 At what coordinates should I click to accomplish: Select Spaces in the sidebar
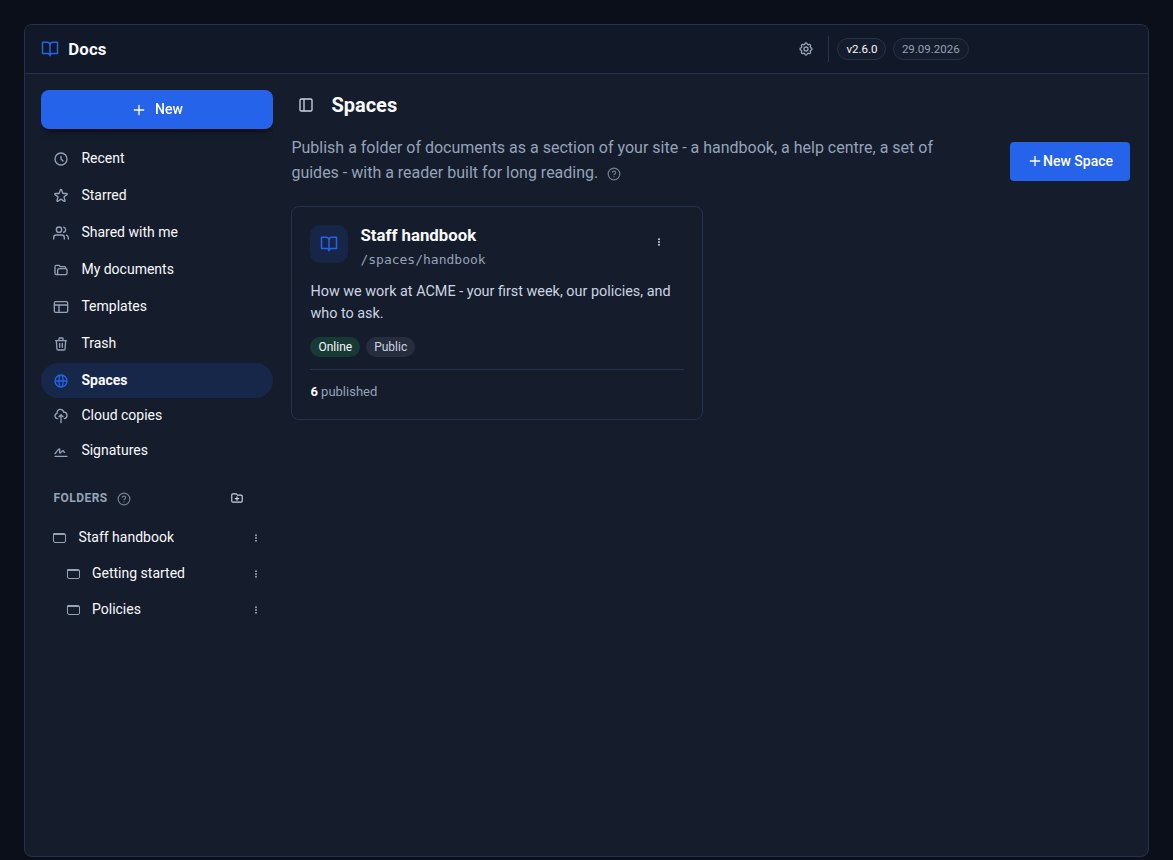[x=157, y=381]
